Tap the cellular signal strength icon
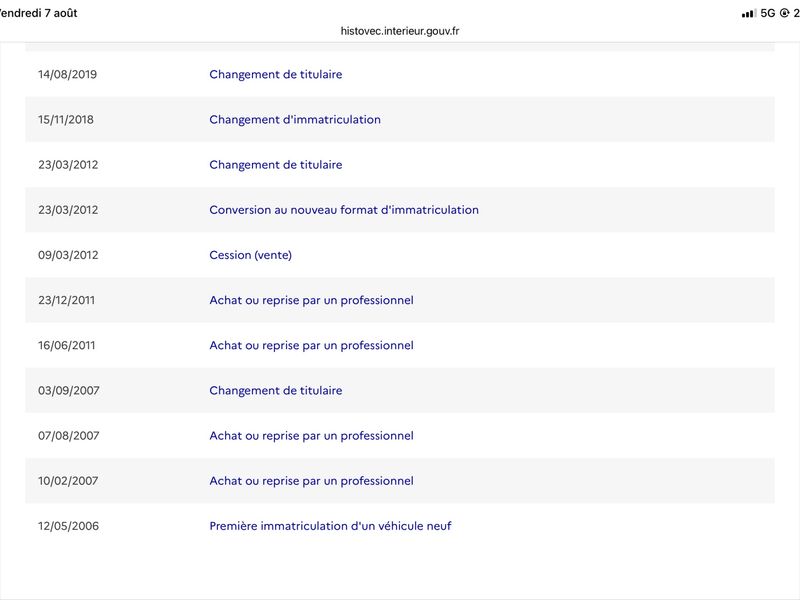Screen dimensions: 800x600 click(748, 13)
